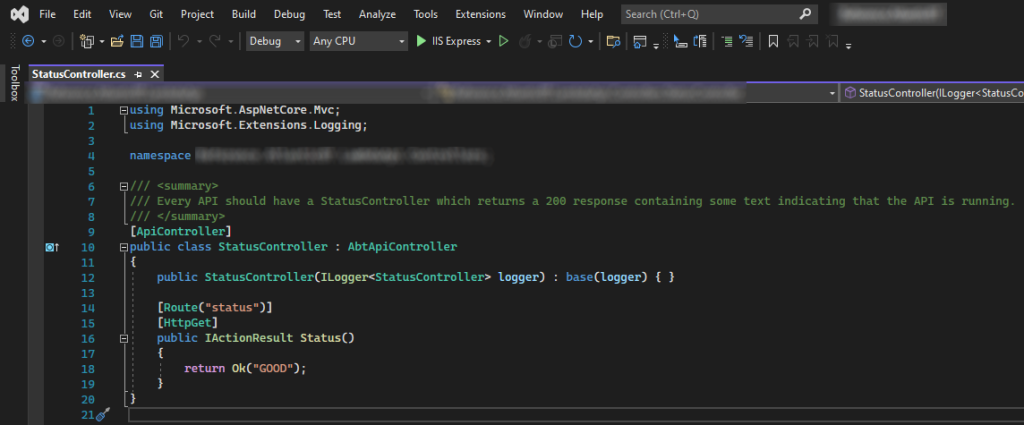Toggle a bookmark using the bookmark icon
This screenshot has width=1024, height=425.
click(773, 42)
